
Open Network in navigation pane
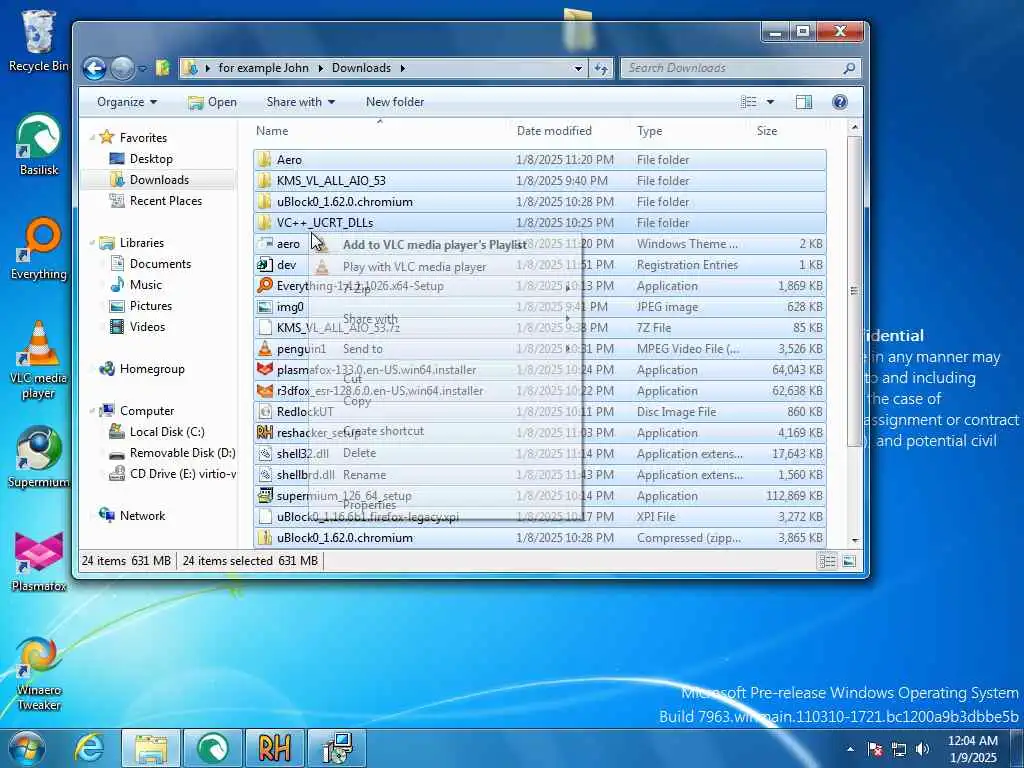coord(142,516)
